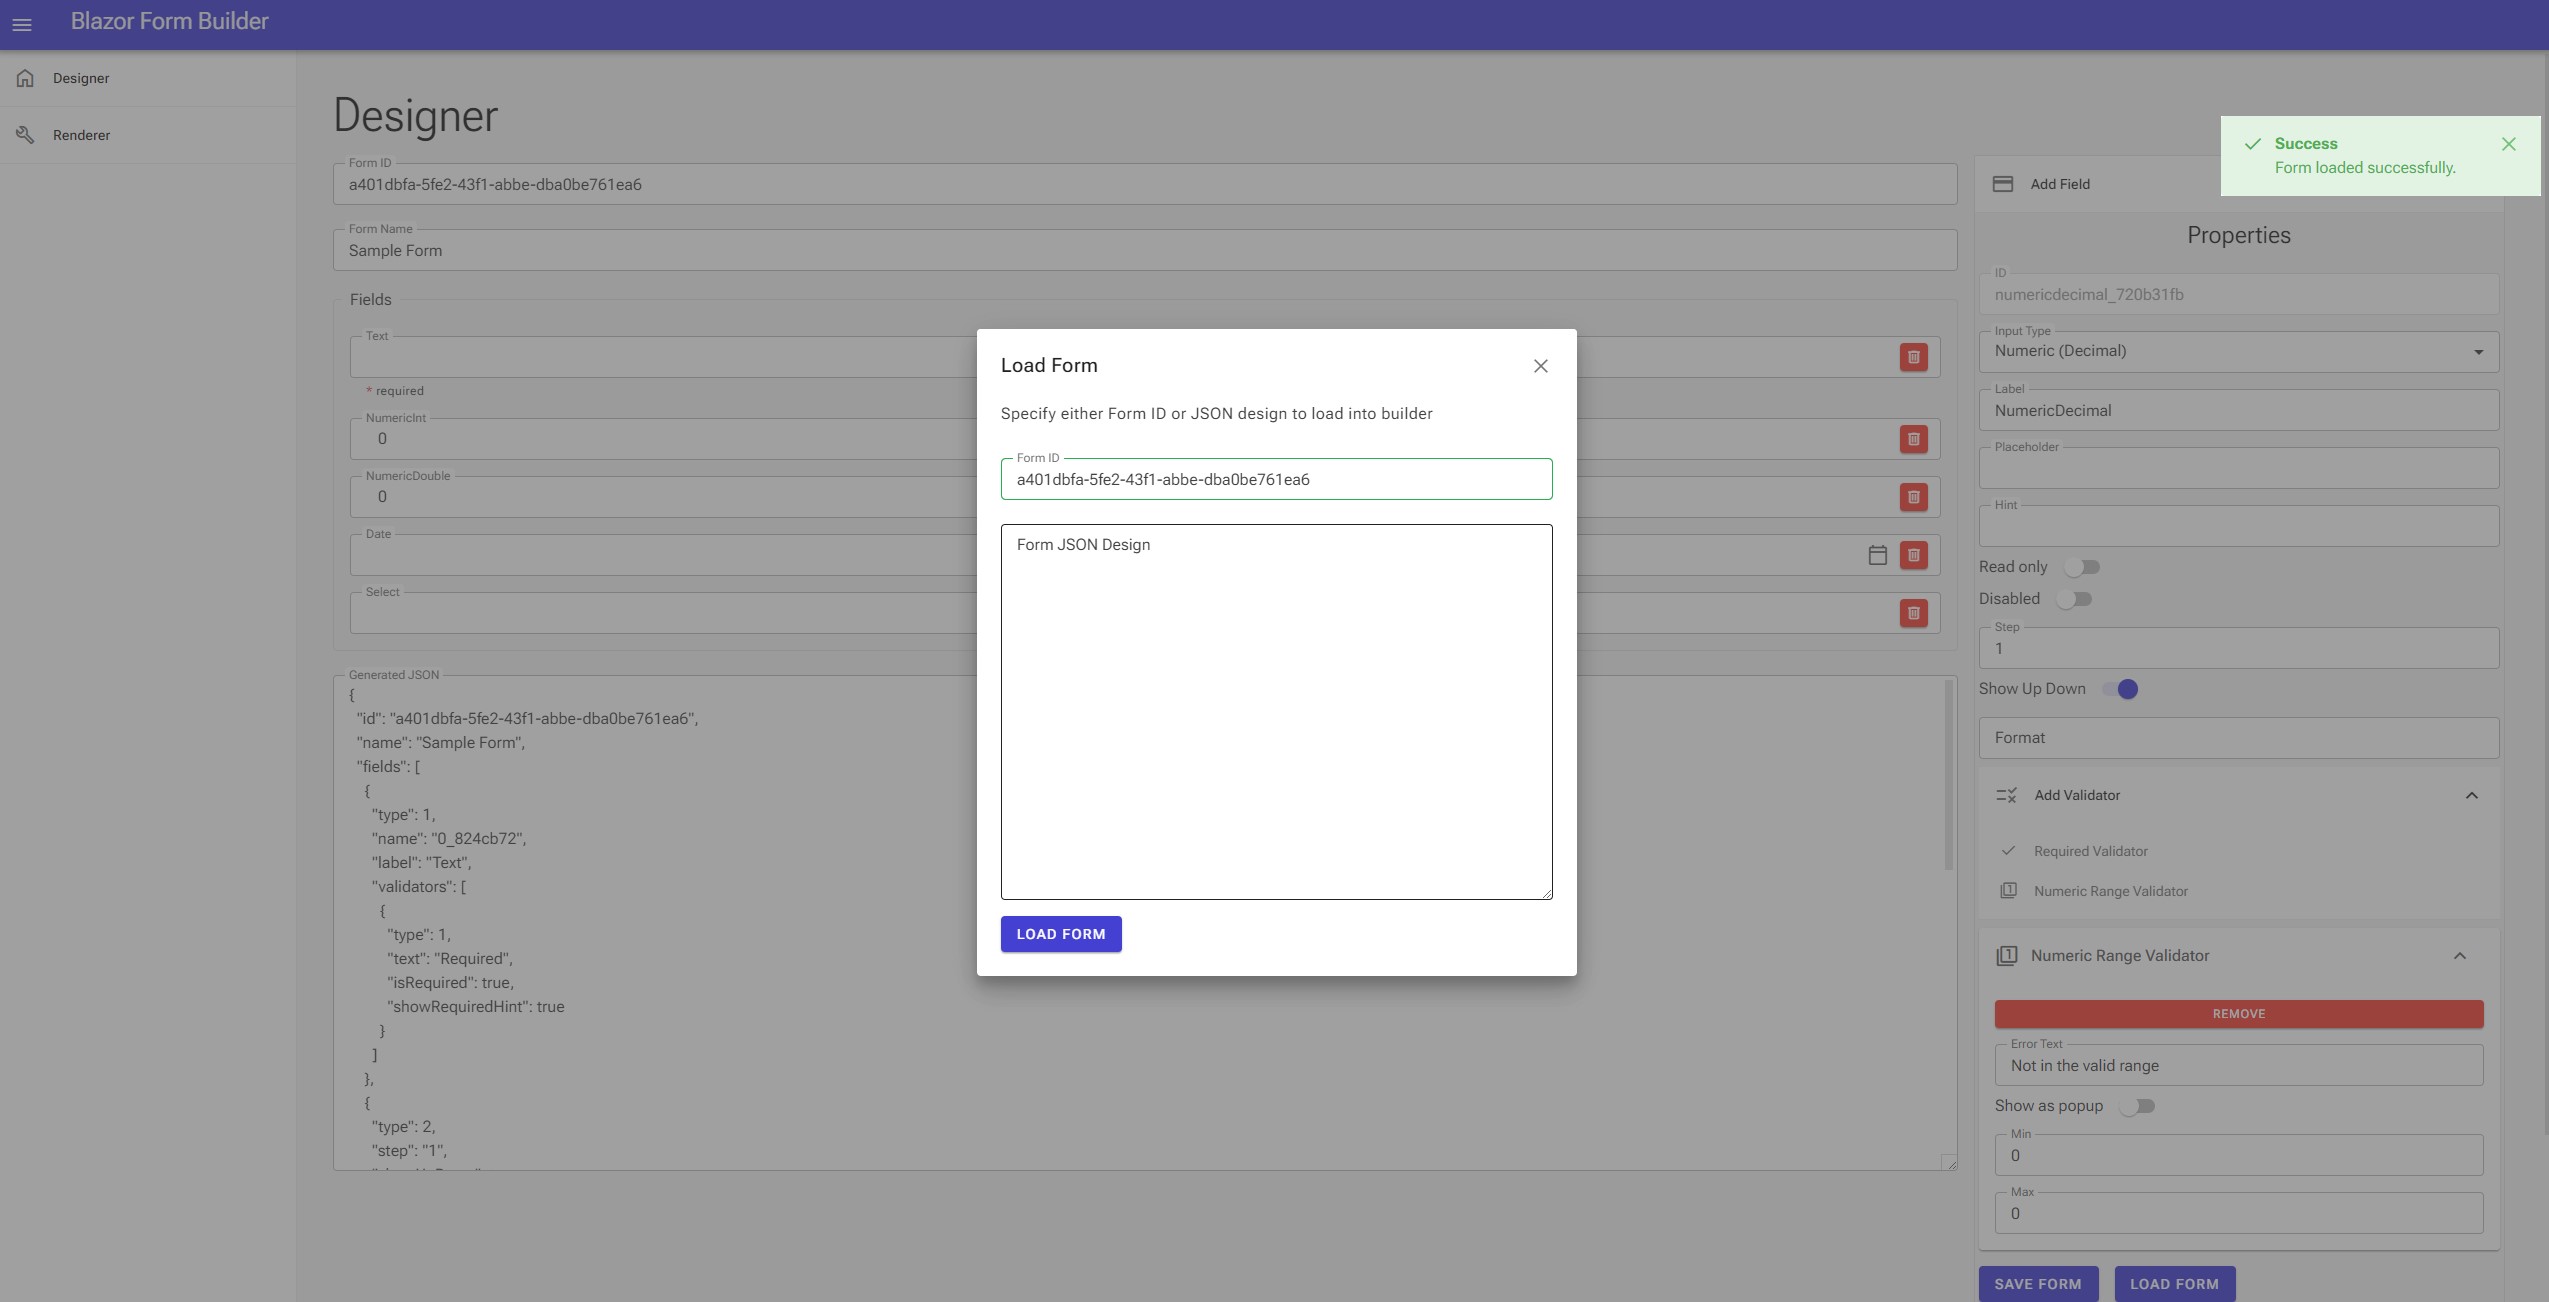Click the Generated JSON scrollbar
The height and width of the screenshot is (1302, 2549).
(x=1948, y=775)
